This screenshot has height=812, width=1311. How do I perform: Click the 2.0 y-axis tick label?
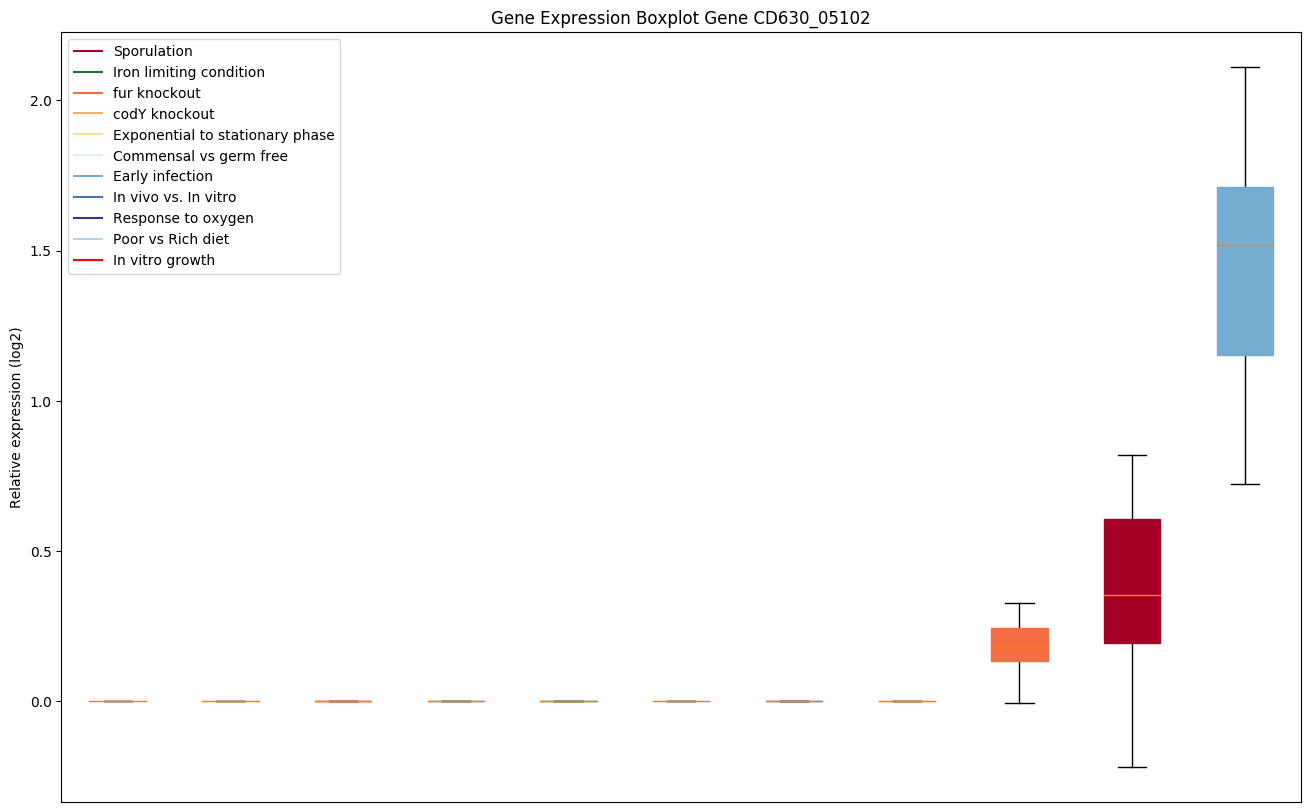[41, 101]
